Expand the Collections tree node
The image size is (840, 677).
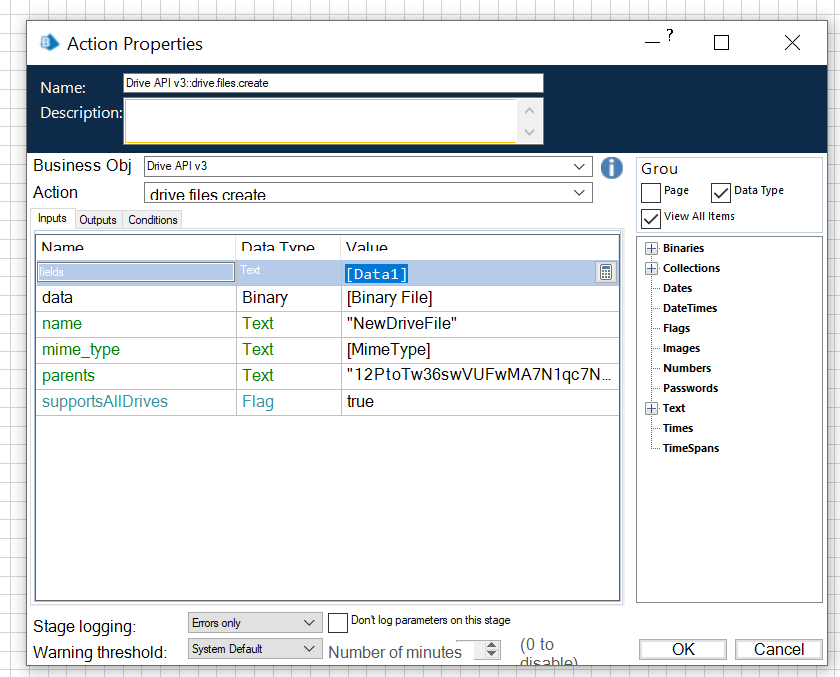[x=652, y=268]
